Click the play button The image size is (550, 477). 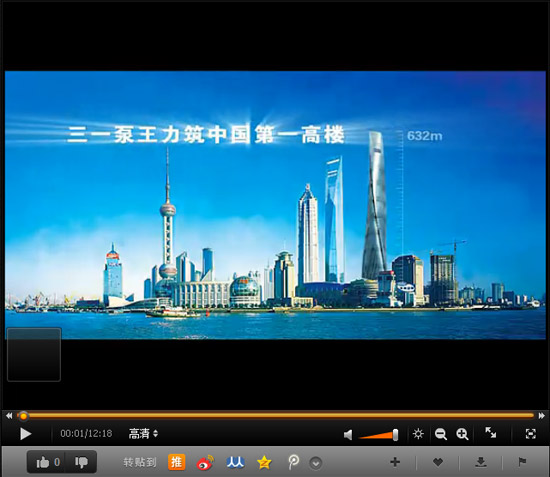click(x=25, y=434)
